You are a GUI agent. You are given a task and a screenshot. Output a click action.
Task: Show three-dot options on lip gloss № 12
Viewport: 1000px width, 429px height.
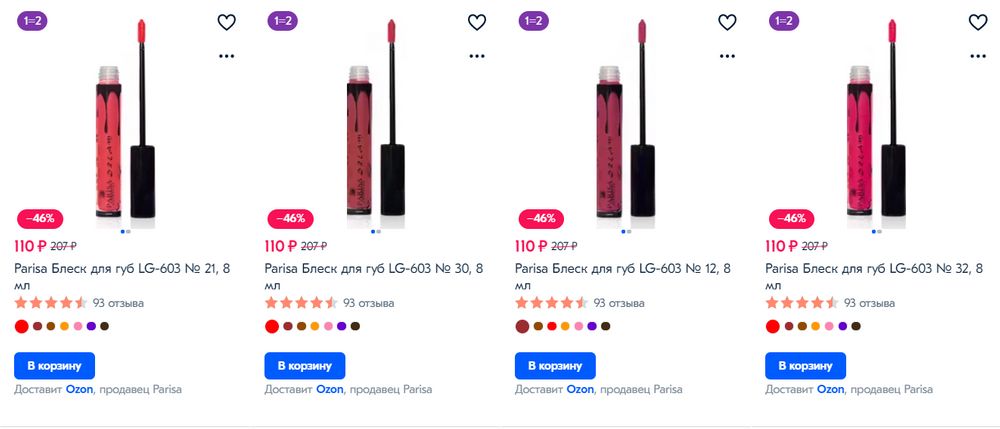(727, 56)
